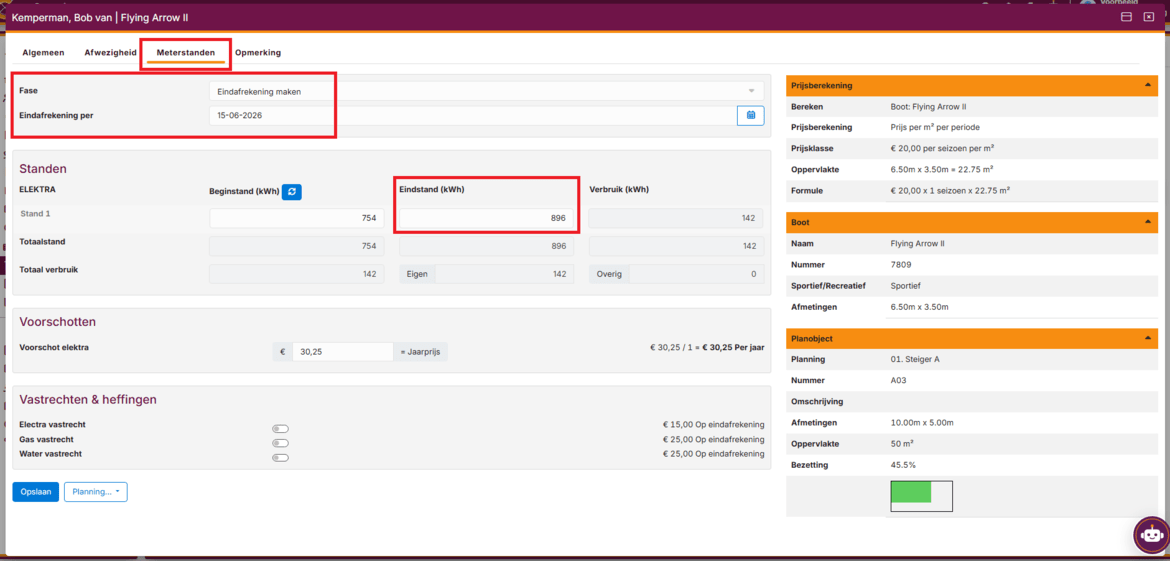Click the Prijsberekening value 'Prijs per m² per periode'

click(x=937, y=128)
